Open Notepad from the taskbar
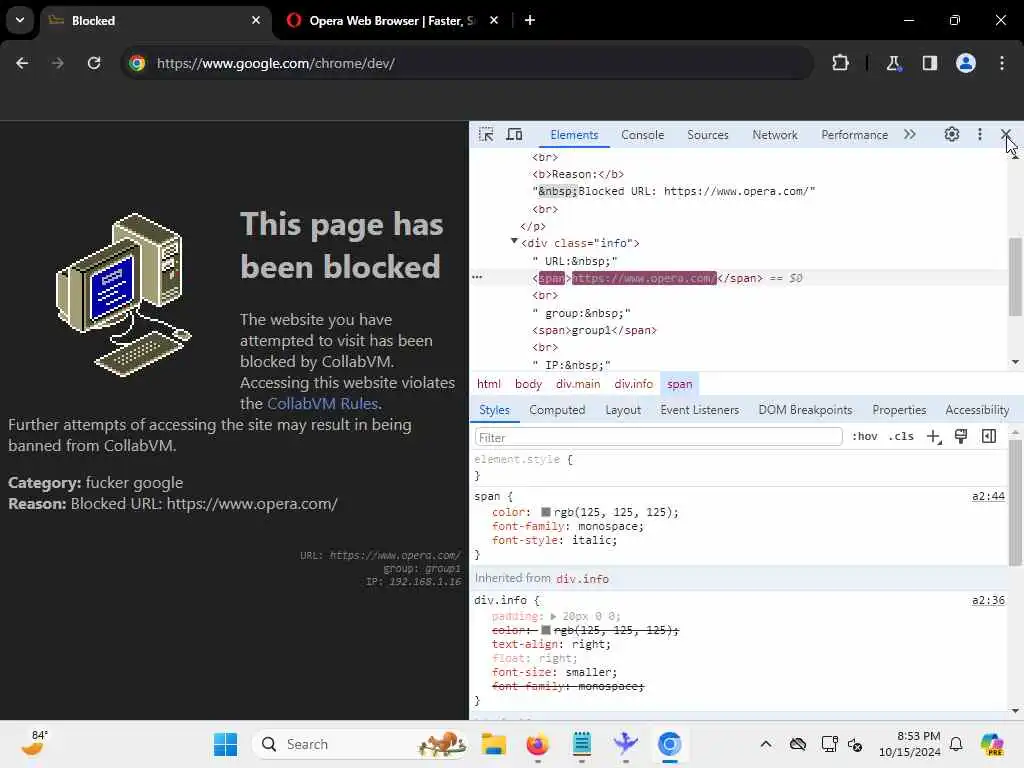The width and height of the screenshot is (1024, 768). pyautogui.click(x=581, y=744)
